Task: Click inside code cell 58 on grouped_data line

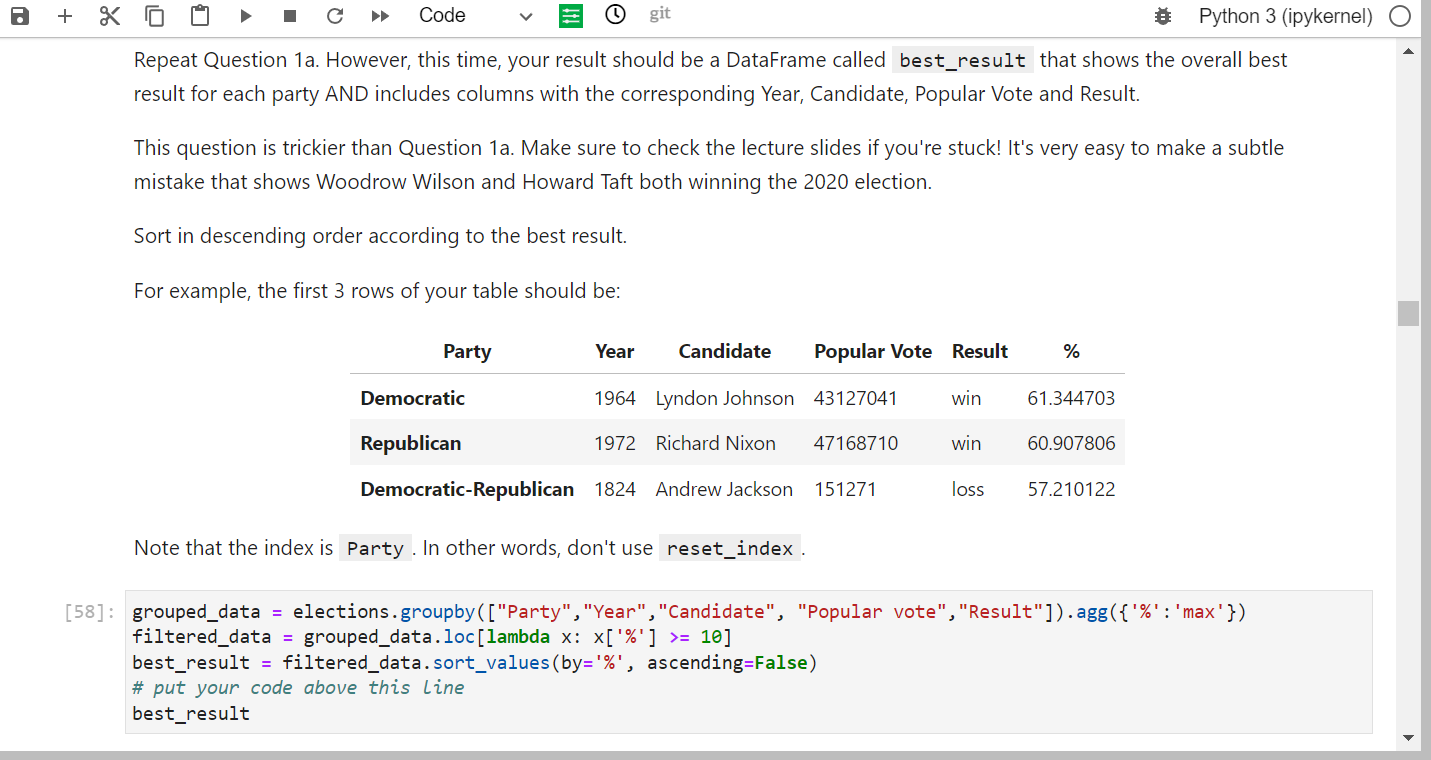Action: 689,611
